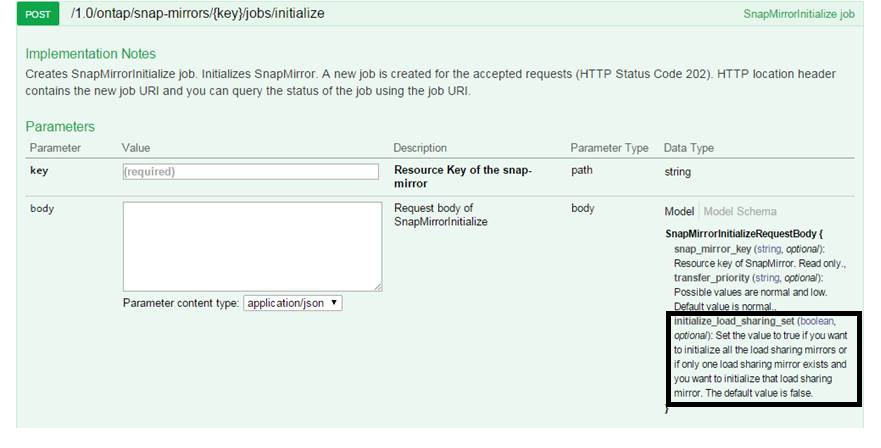881x448 pixels.
Task: Click the transfer_priority property name
Action: [712, 277]
